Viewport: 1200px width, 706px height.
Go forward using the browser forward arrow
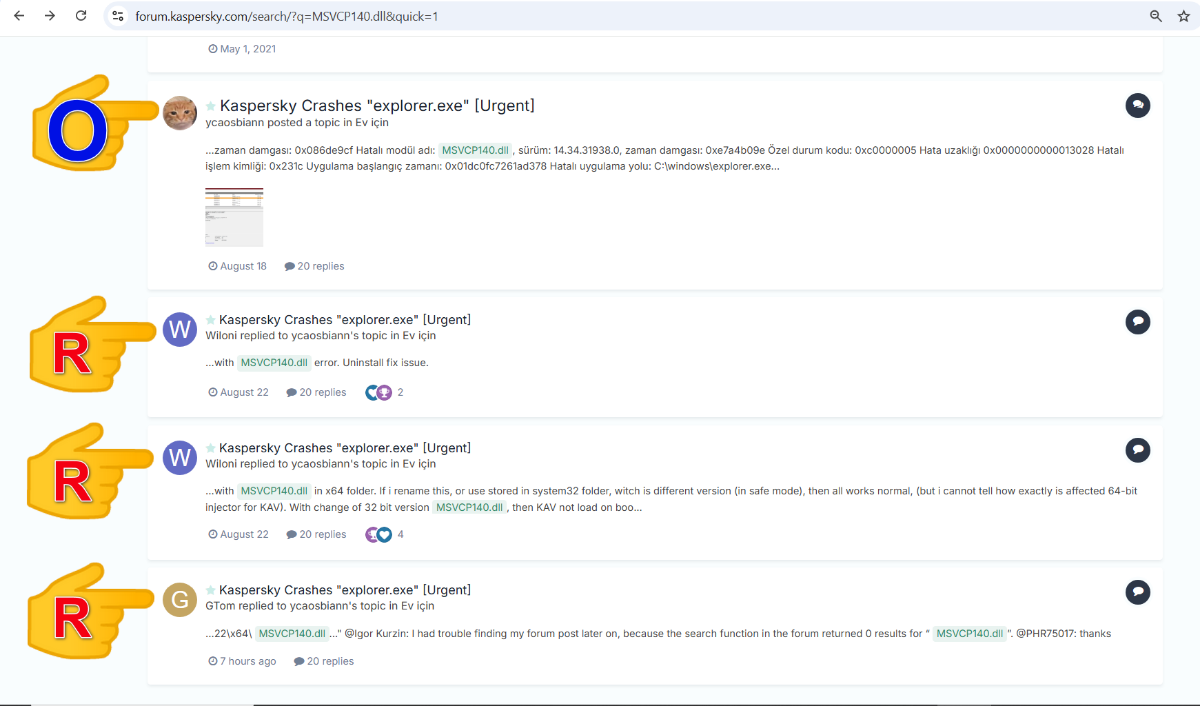(49, 16)
